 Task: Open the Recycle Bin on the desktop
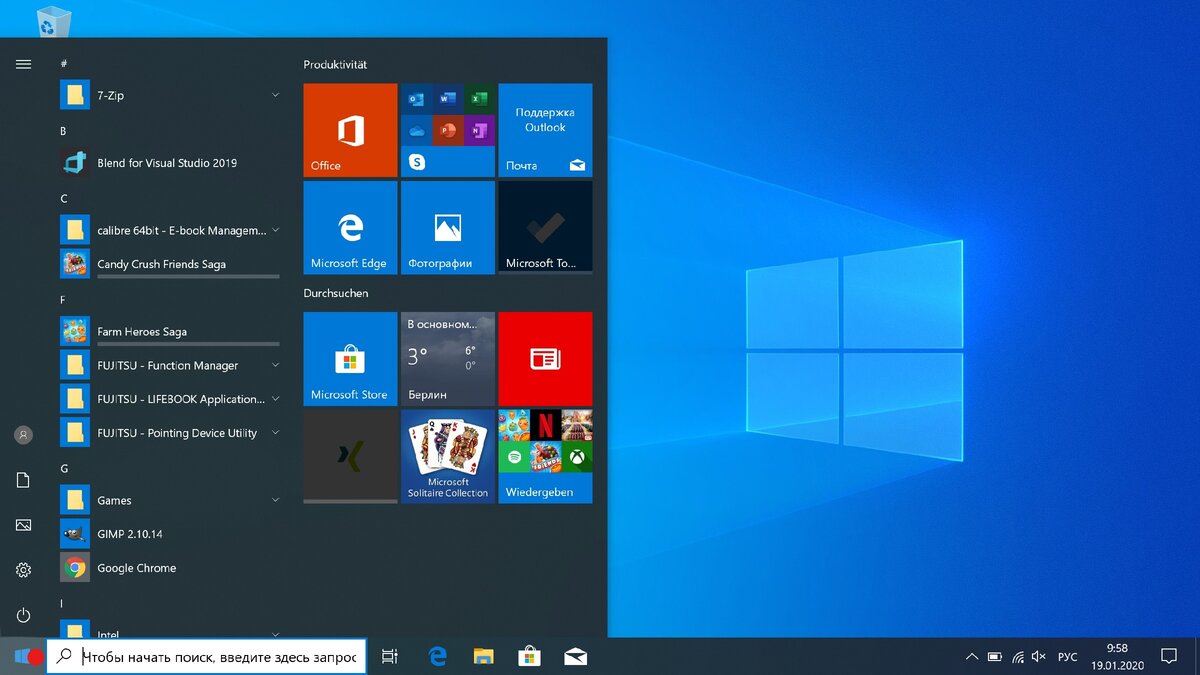point(53,20)
